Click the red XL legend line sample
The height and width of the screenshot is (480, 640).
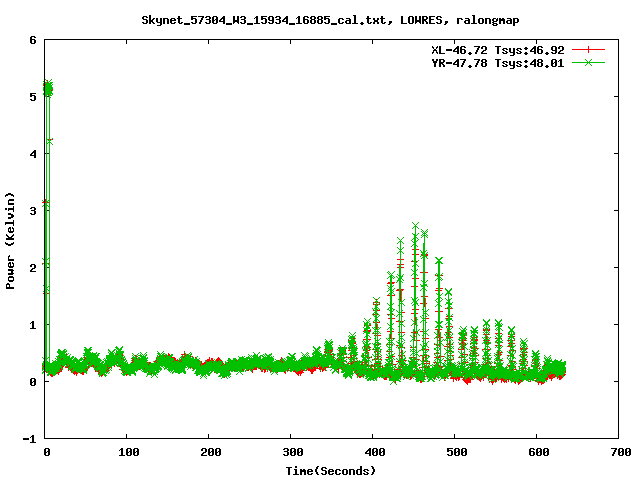pyautogui.click(x=588, y=50)
